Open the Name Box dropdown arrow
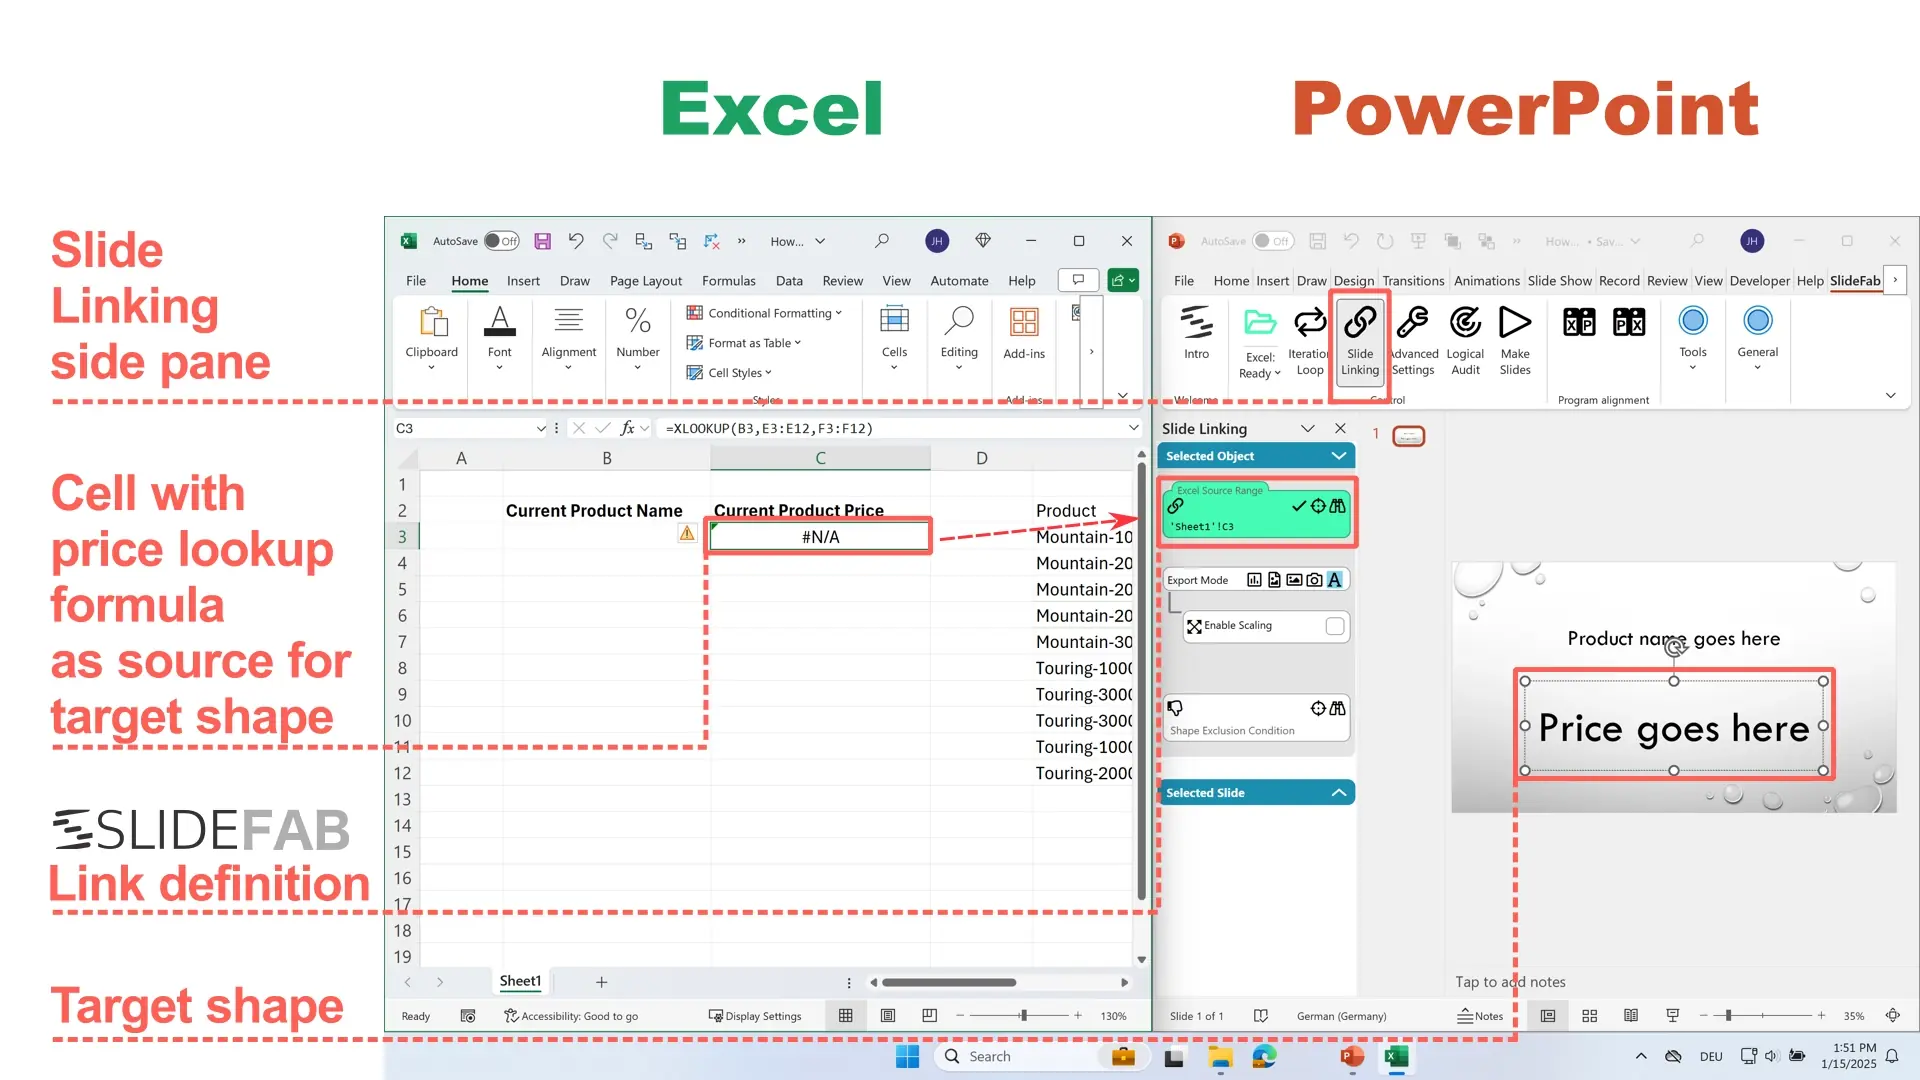The height and width of the screenshot is (1080, 1920). click(x=541, y=428)
